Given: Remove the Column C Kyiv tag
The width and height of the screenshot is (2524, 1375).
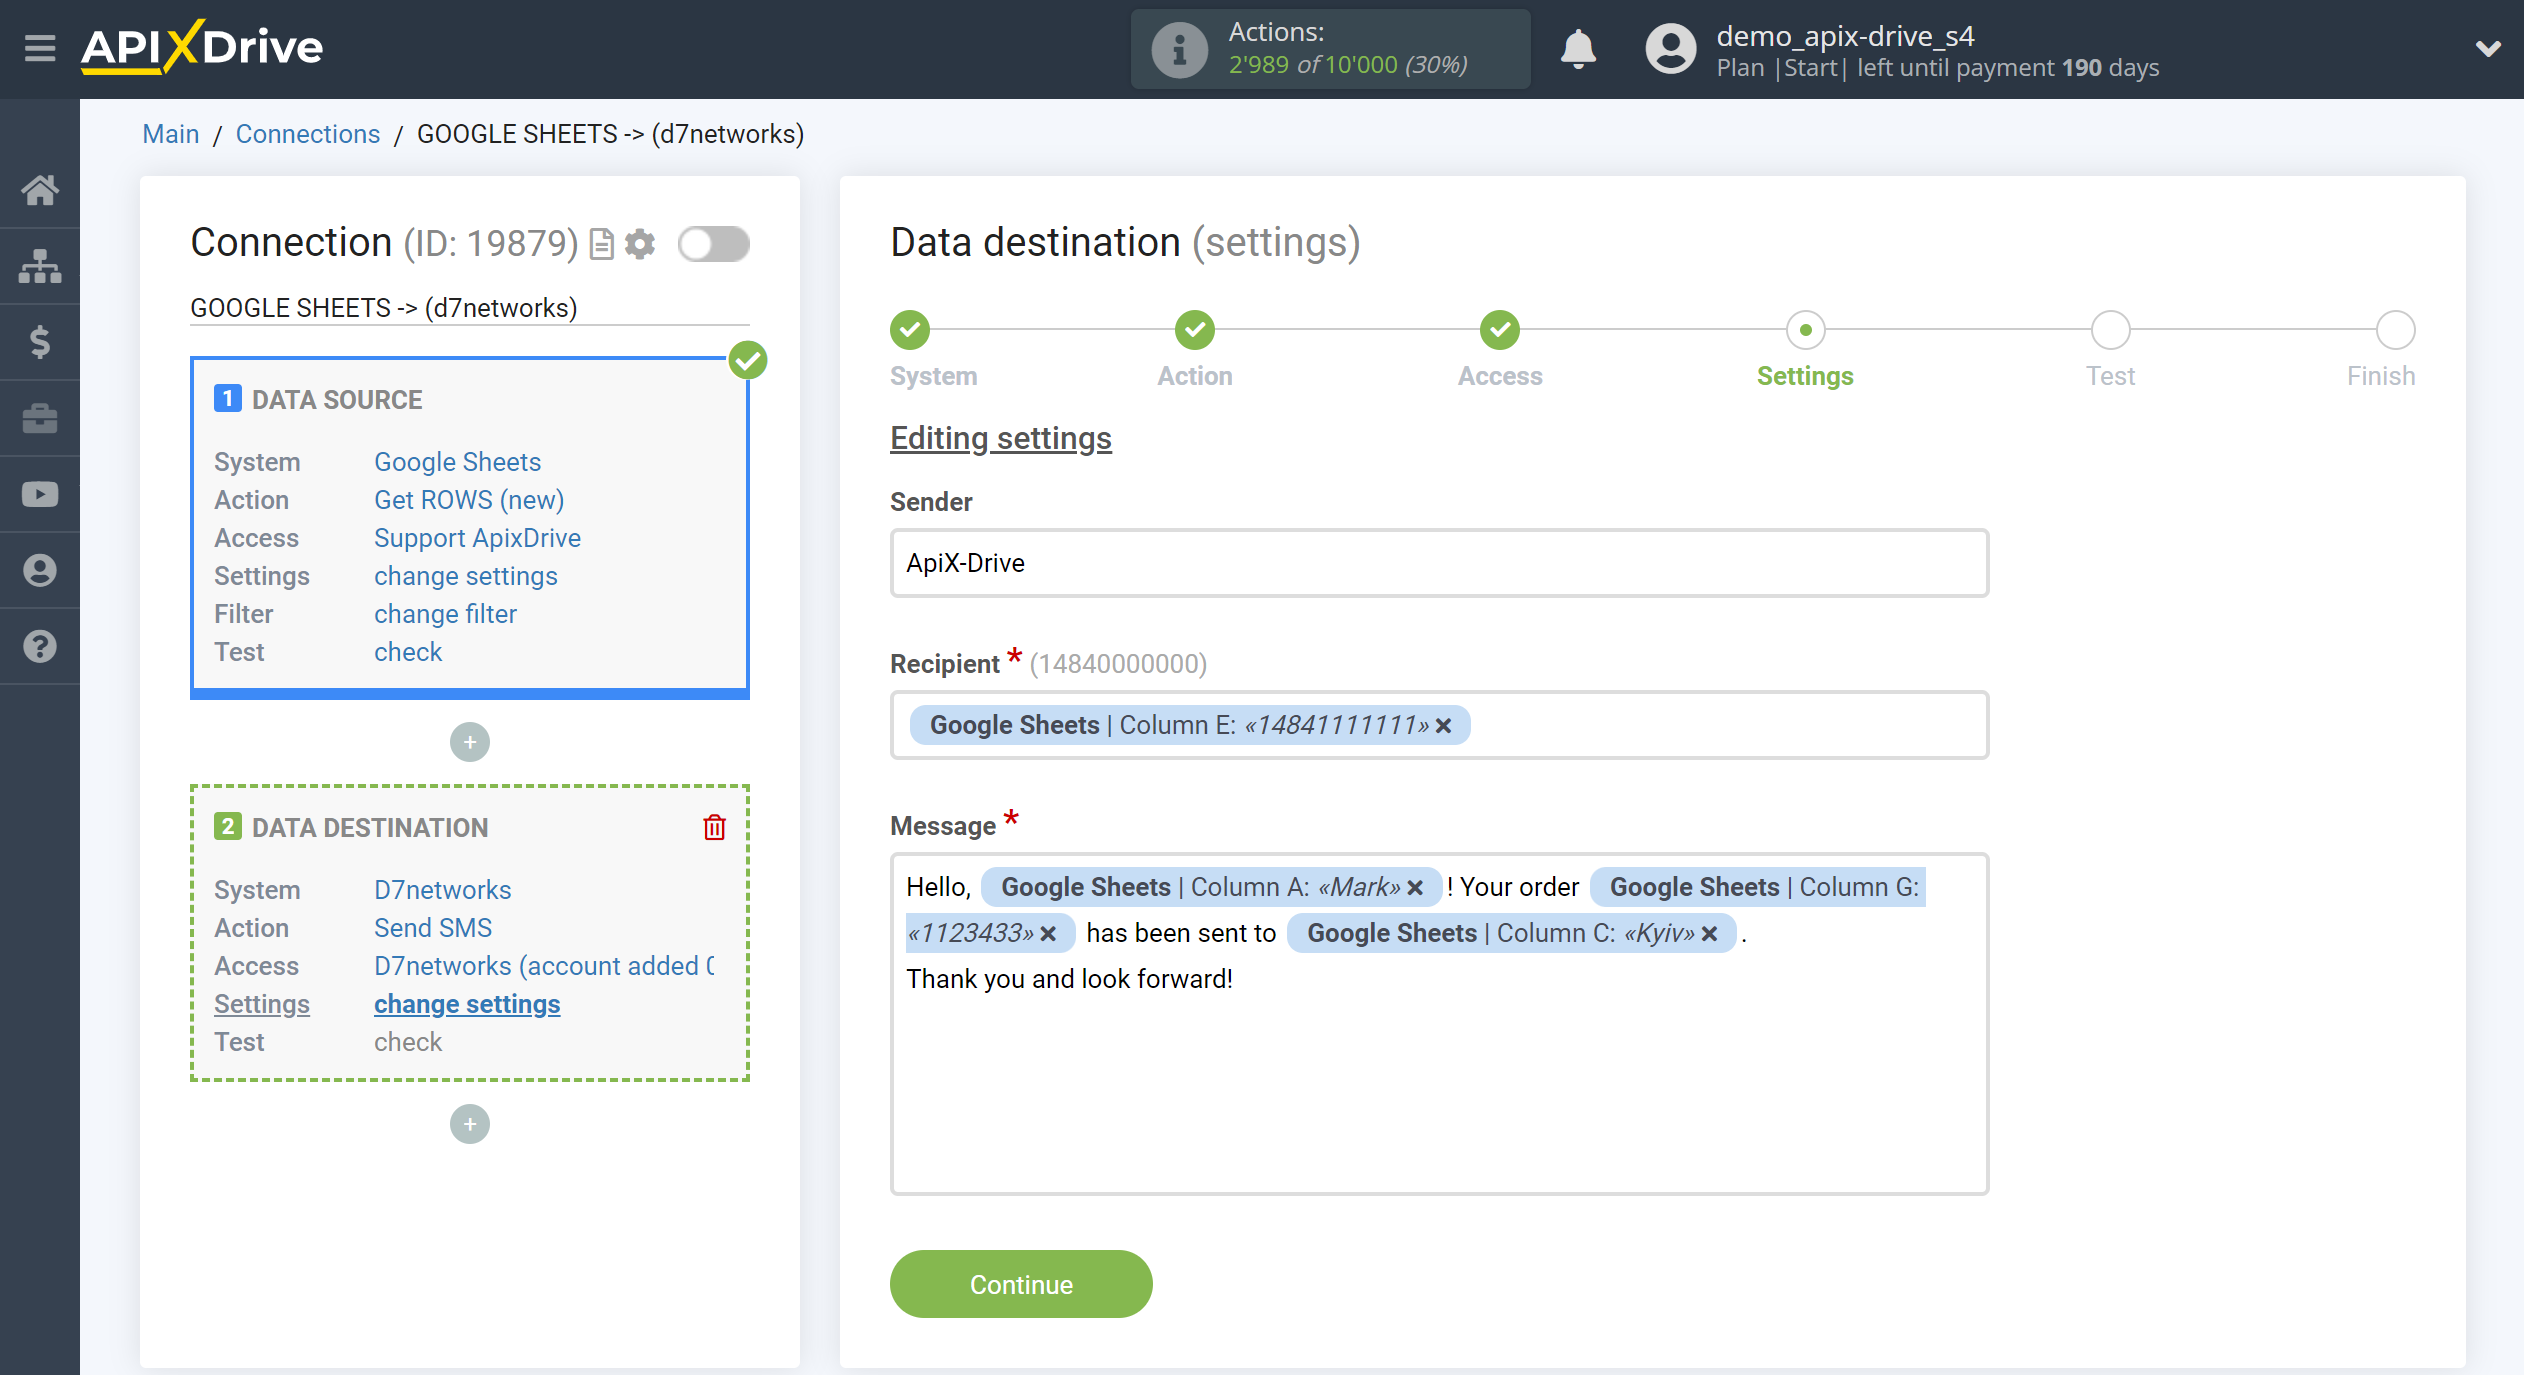Looking at the screenshot, I should coord(1710,934).
